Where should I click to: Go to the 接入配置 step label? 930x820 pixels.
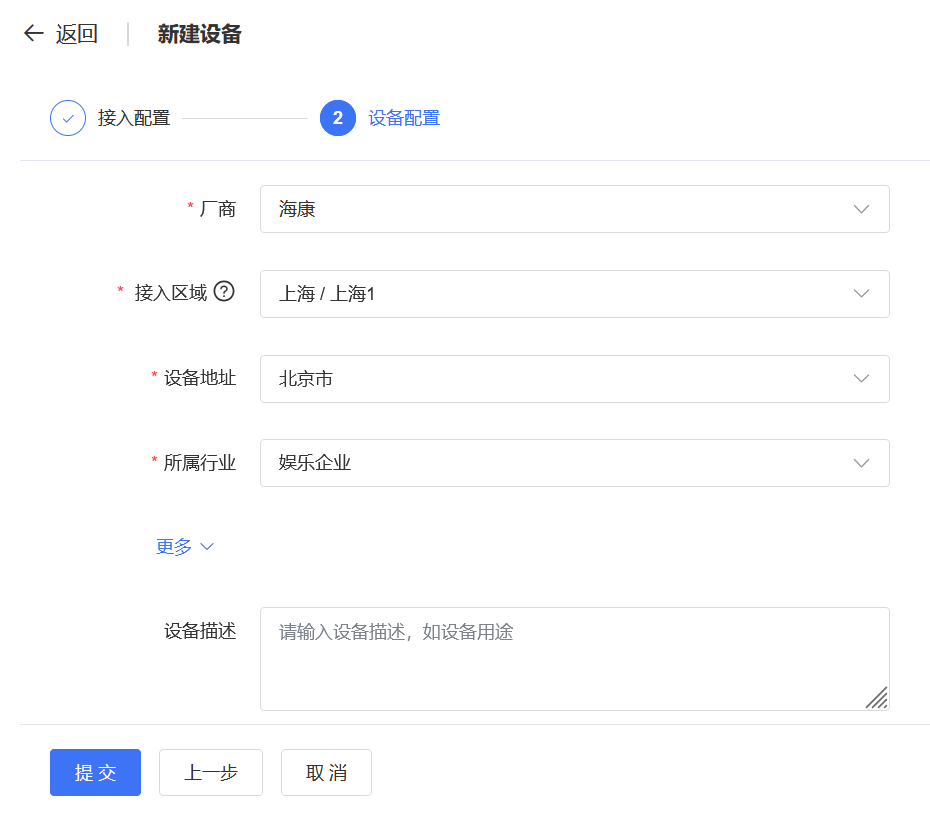tap(134, 118)
